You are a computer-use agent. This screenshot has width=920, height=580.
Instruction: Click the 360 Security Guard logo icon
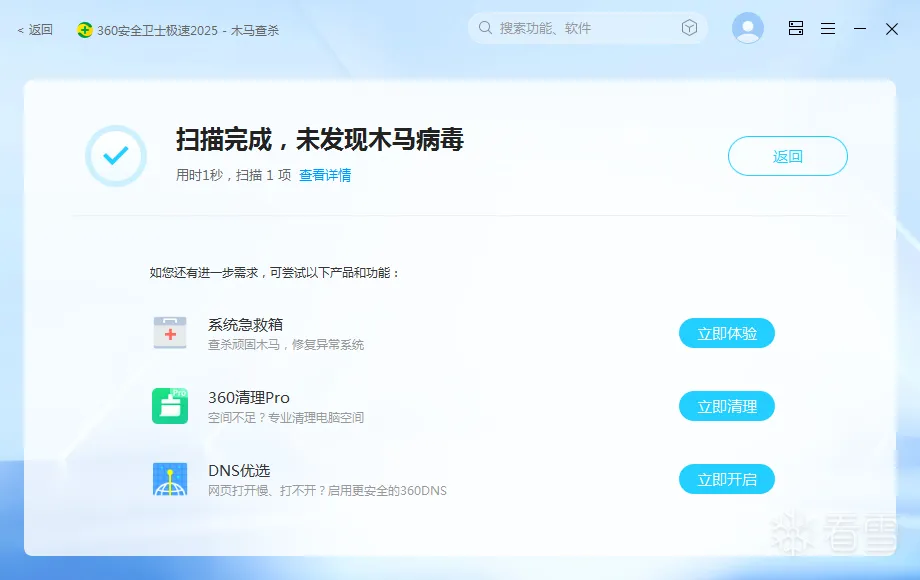point(84,30)
